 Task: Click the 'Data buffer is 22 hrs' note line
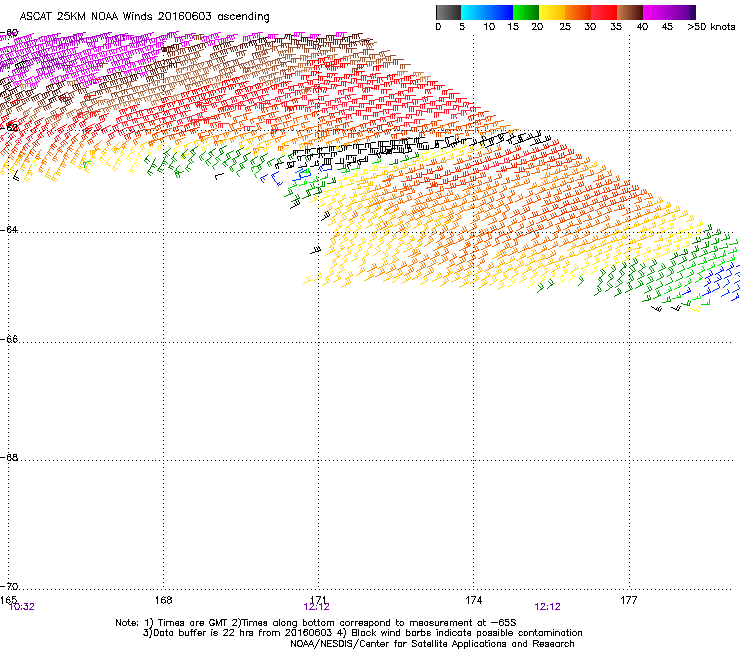click(362, 633)
